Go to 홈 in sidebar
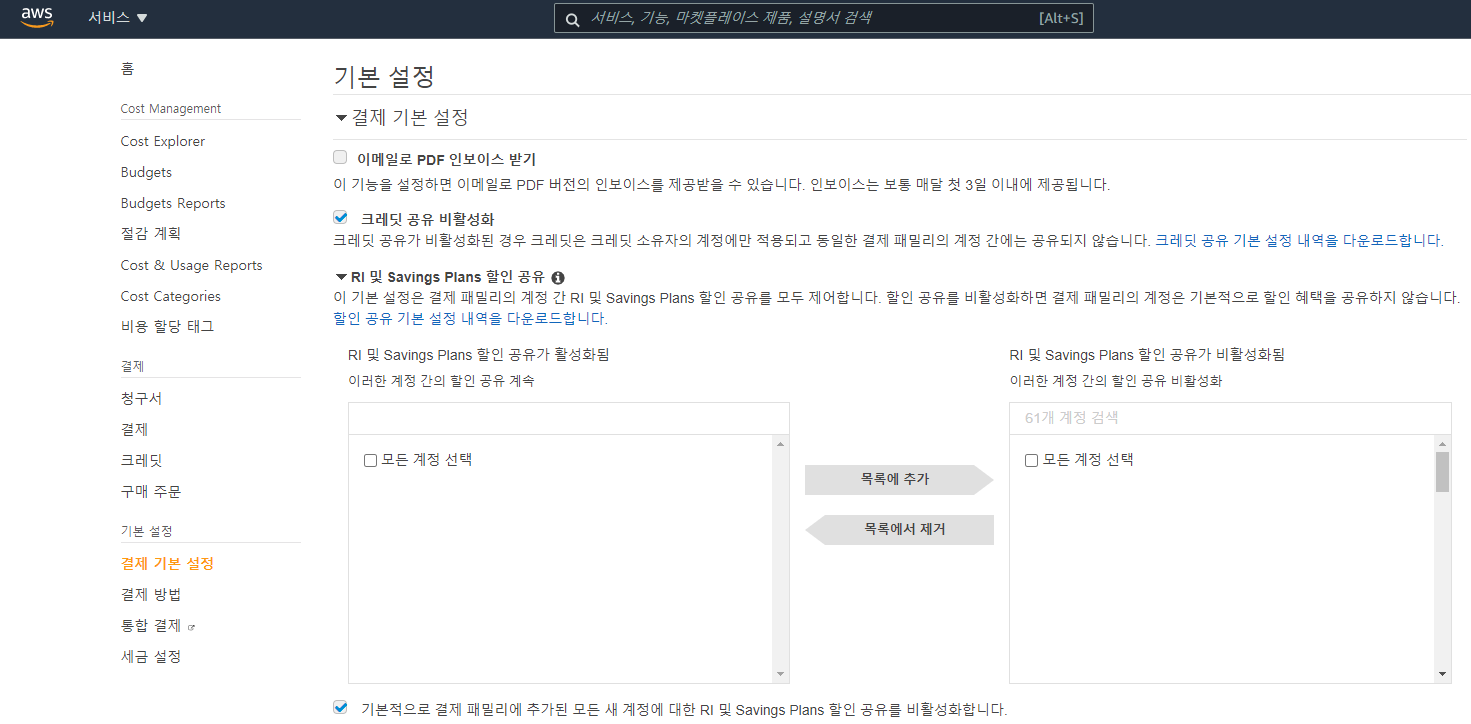The image size is (1471, 724). [128, 69]
